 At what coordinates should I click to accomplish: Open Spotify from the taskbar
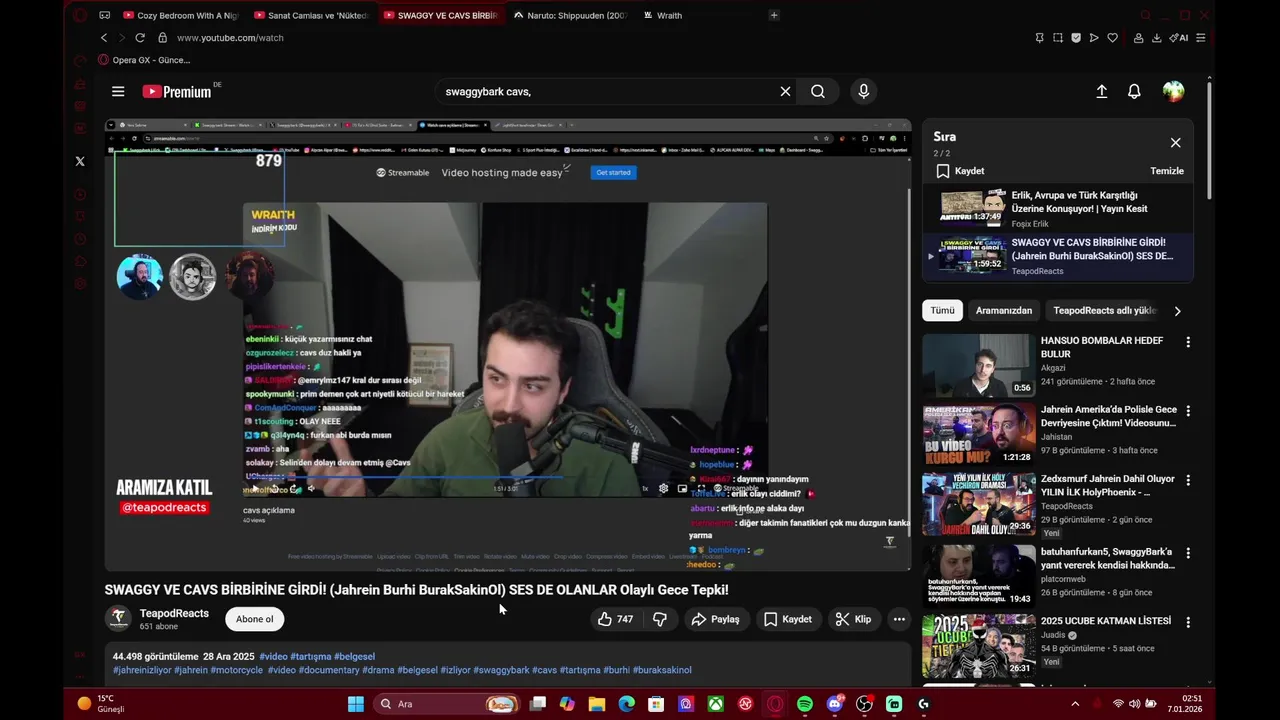coord(805,704)
